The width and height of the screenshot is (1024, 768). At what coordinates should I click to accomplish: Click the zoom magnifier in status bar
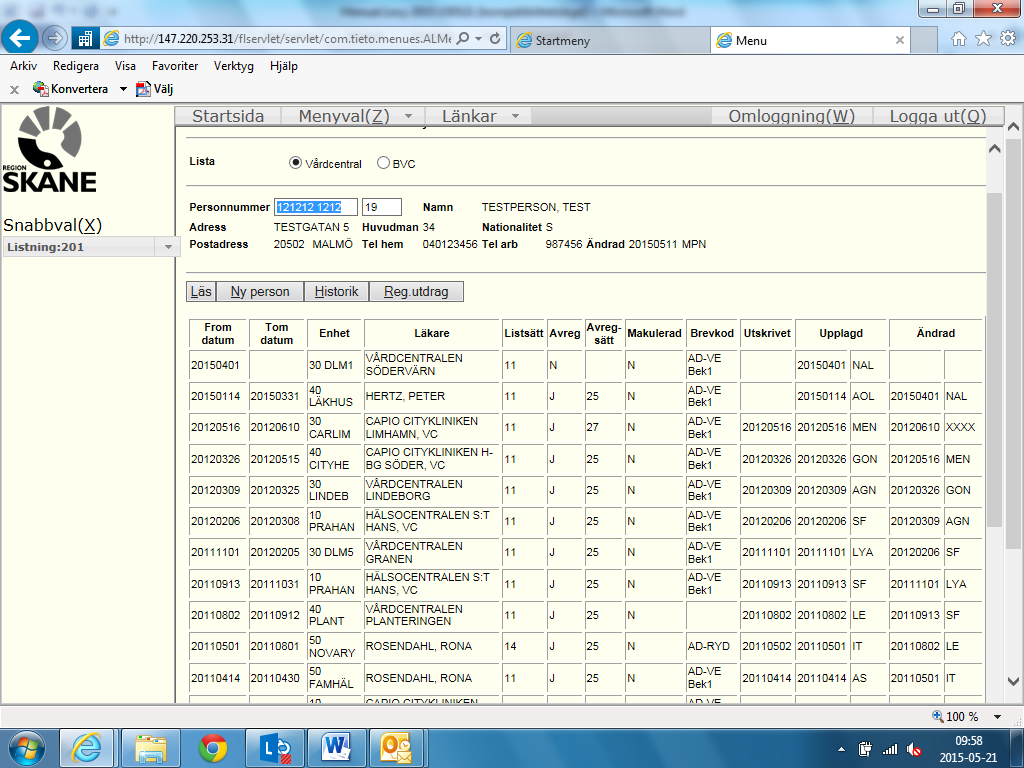[x=938, y=716]
